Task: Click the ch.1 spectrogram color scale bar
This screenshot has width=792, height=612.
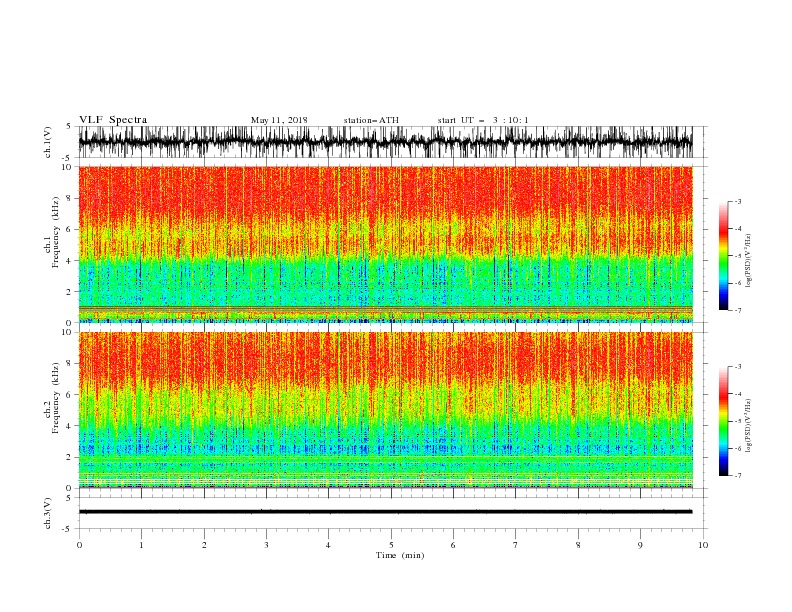Action: (724, 256)
